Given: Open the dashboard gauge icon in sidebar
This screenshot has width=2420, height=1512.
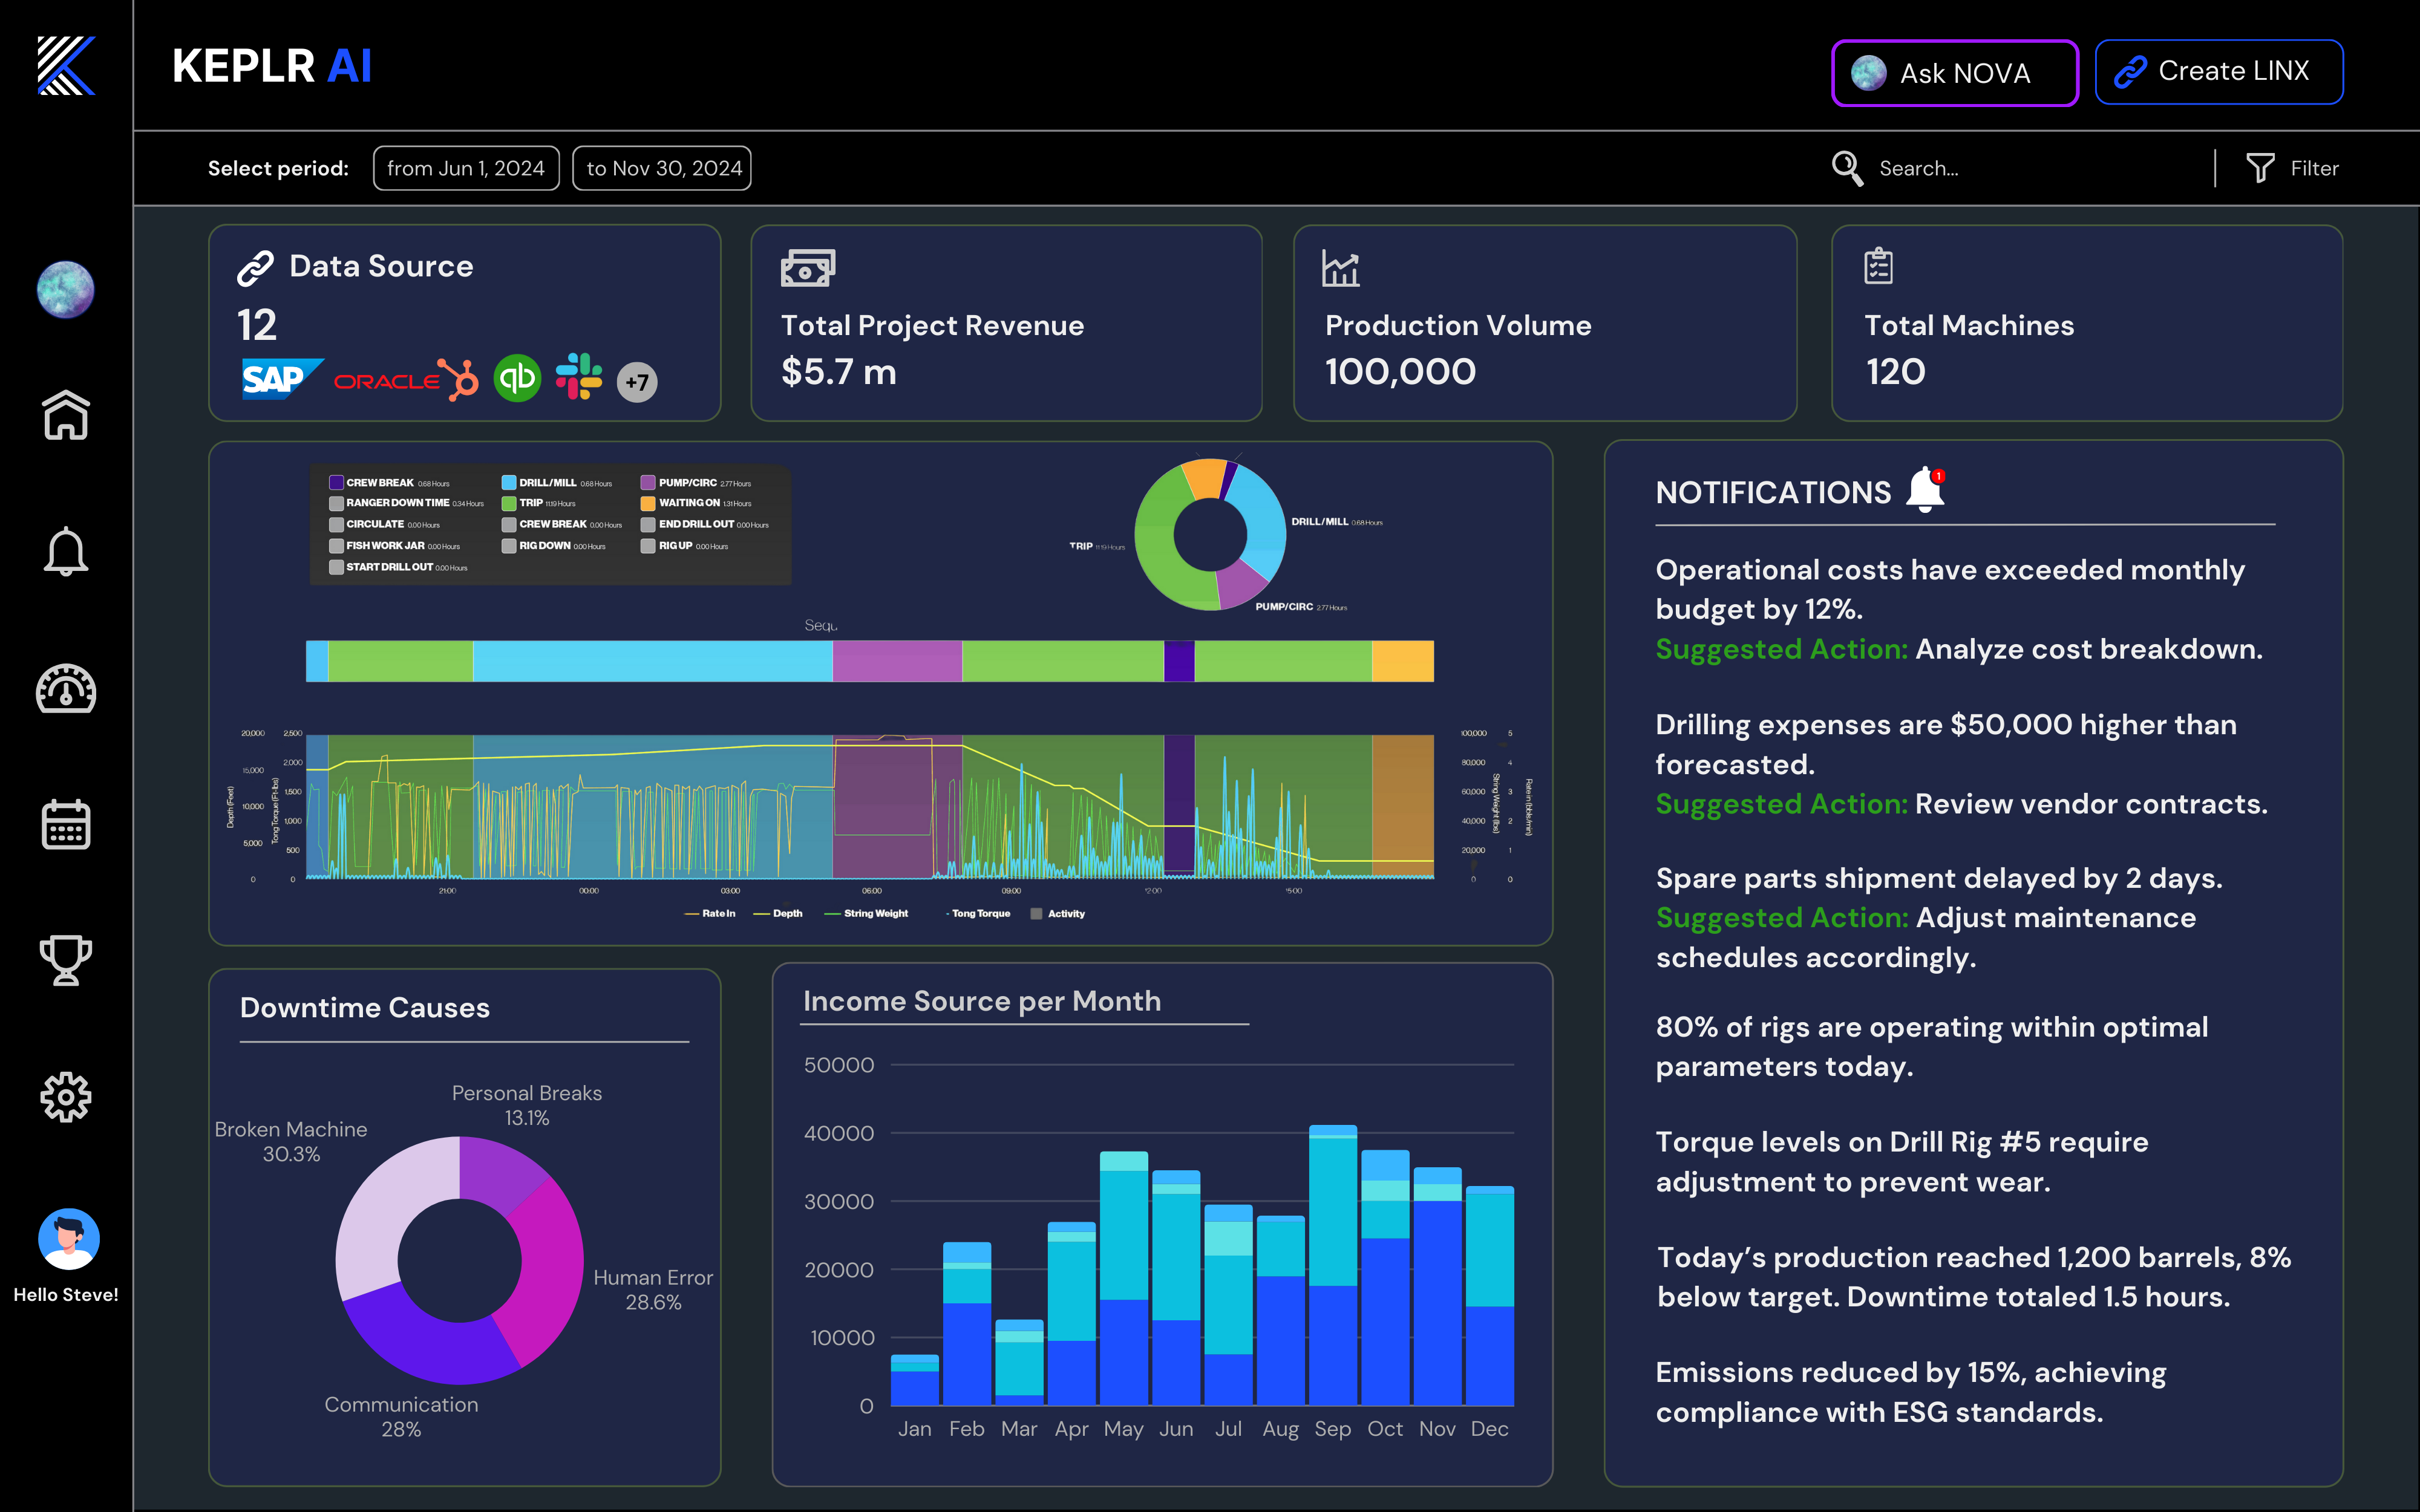Looking at the screenshot, I should [x=66, y=689].
